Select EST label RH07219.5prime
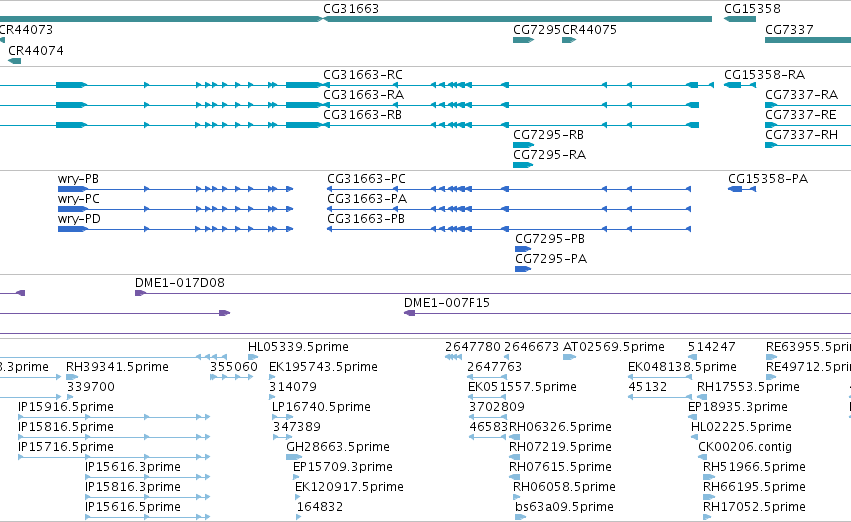851x522 pixels. pyautogui.click(x=560, y=447)
